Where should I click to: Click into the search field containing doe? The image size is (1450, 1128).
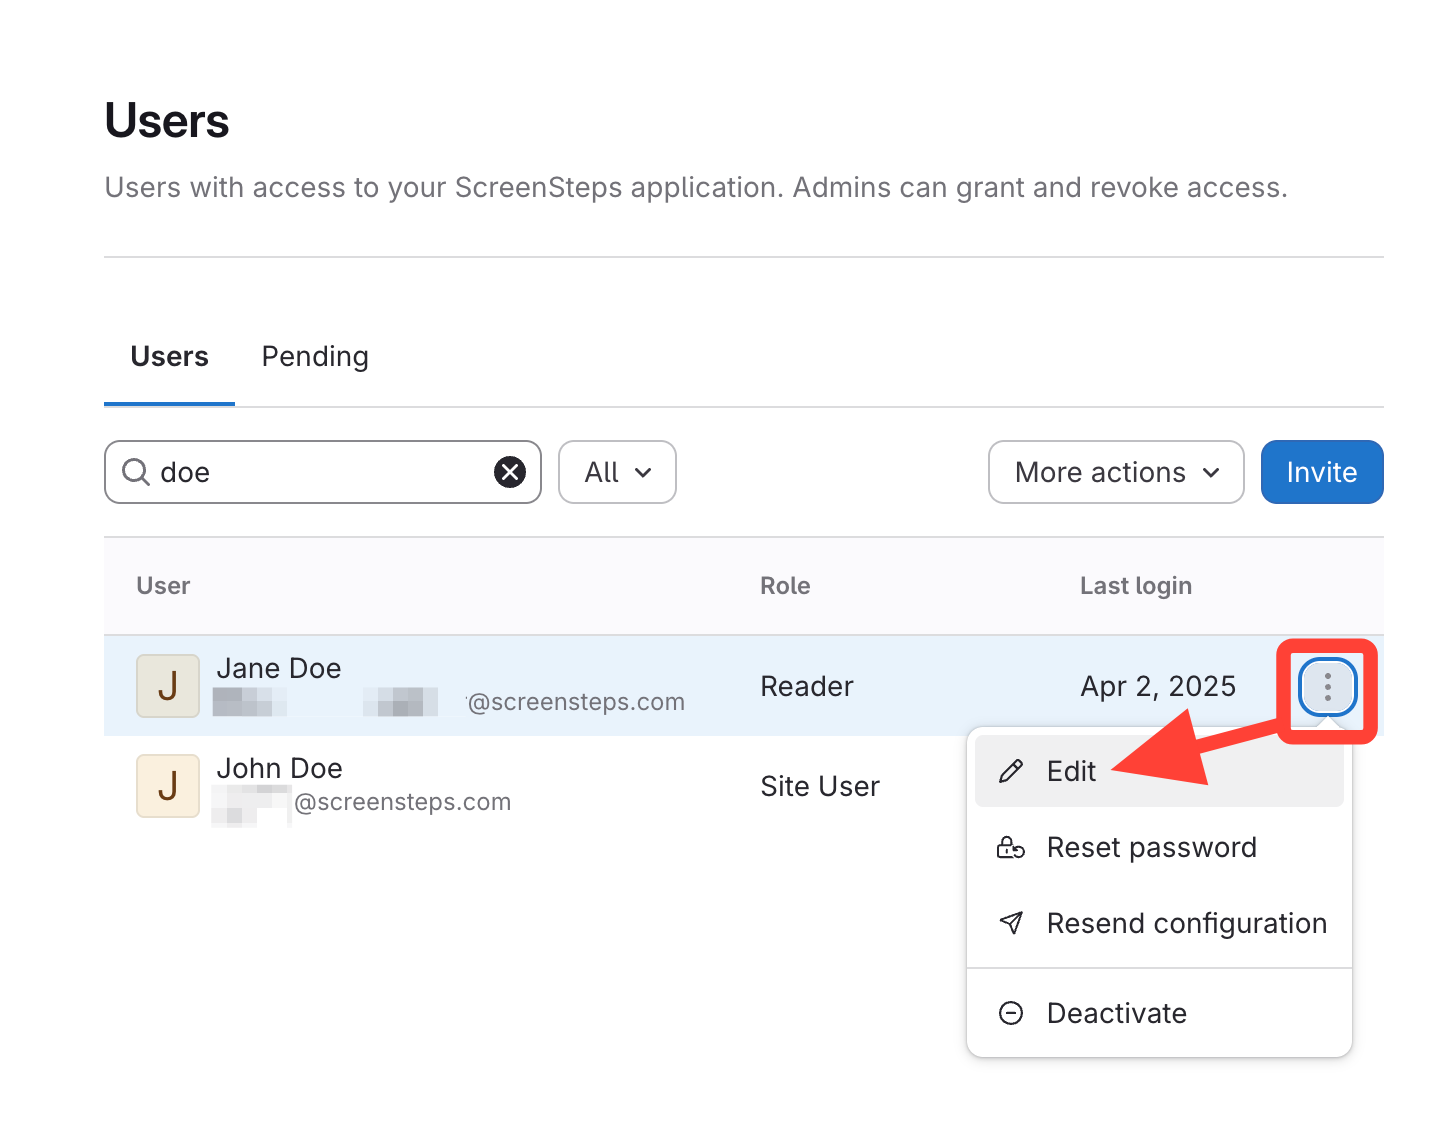320,472
